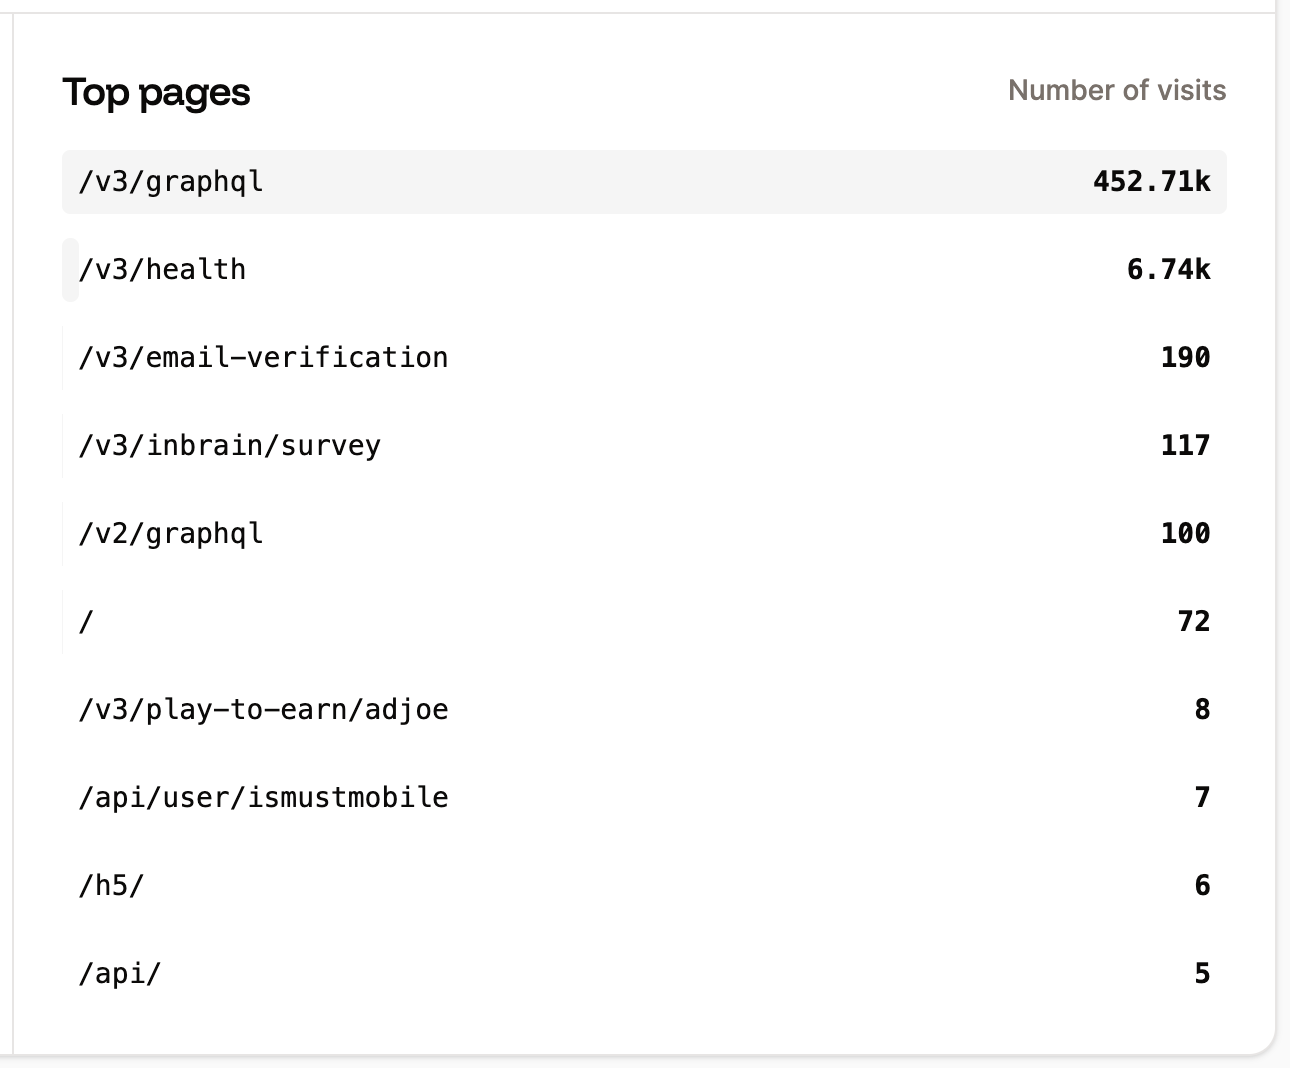Open the /api/user/ismustmobile page row

tap(263, 797)
